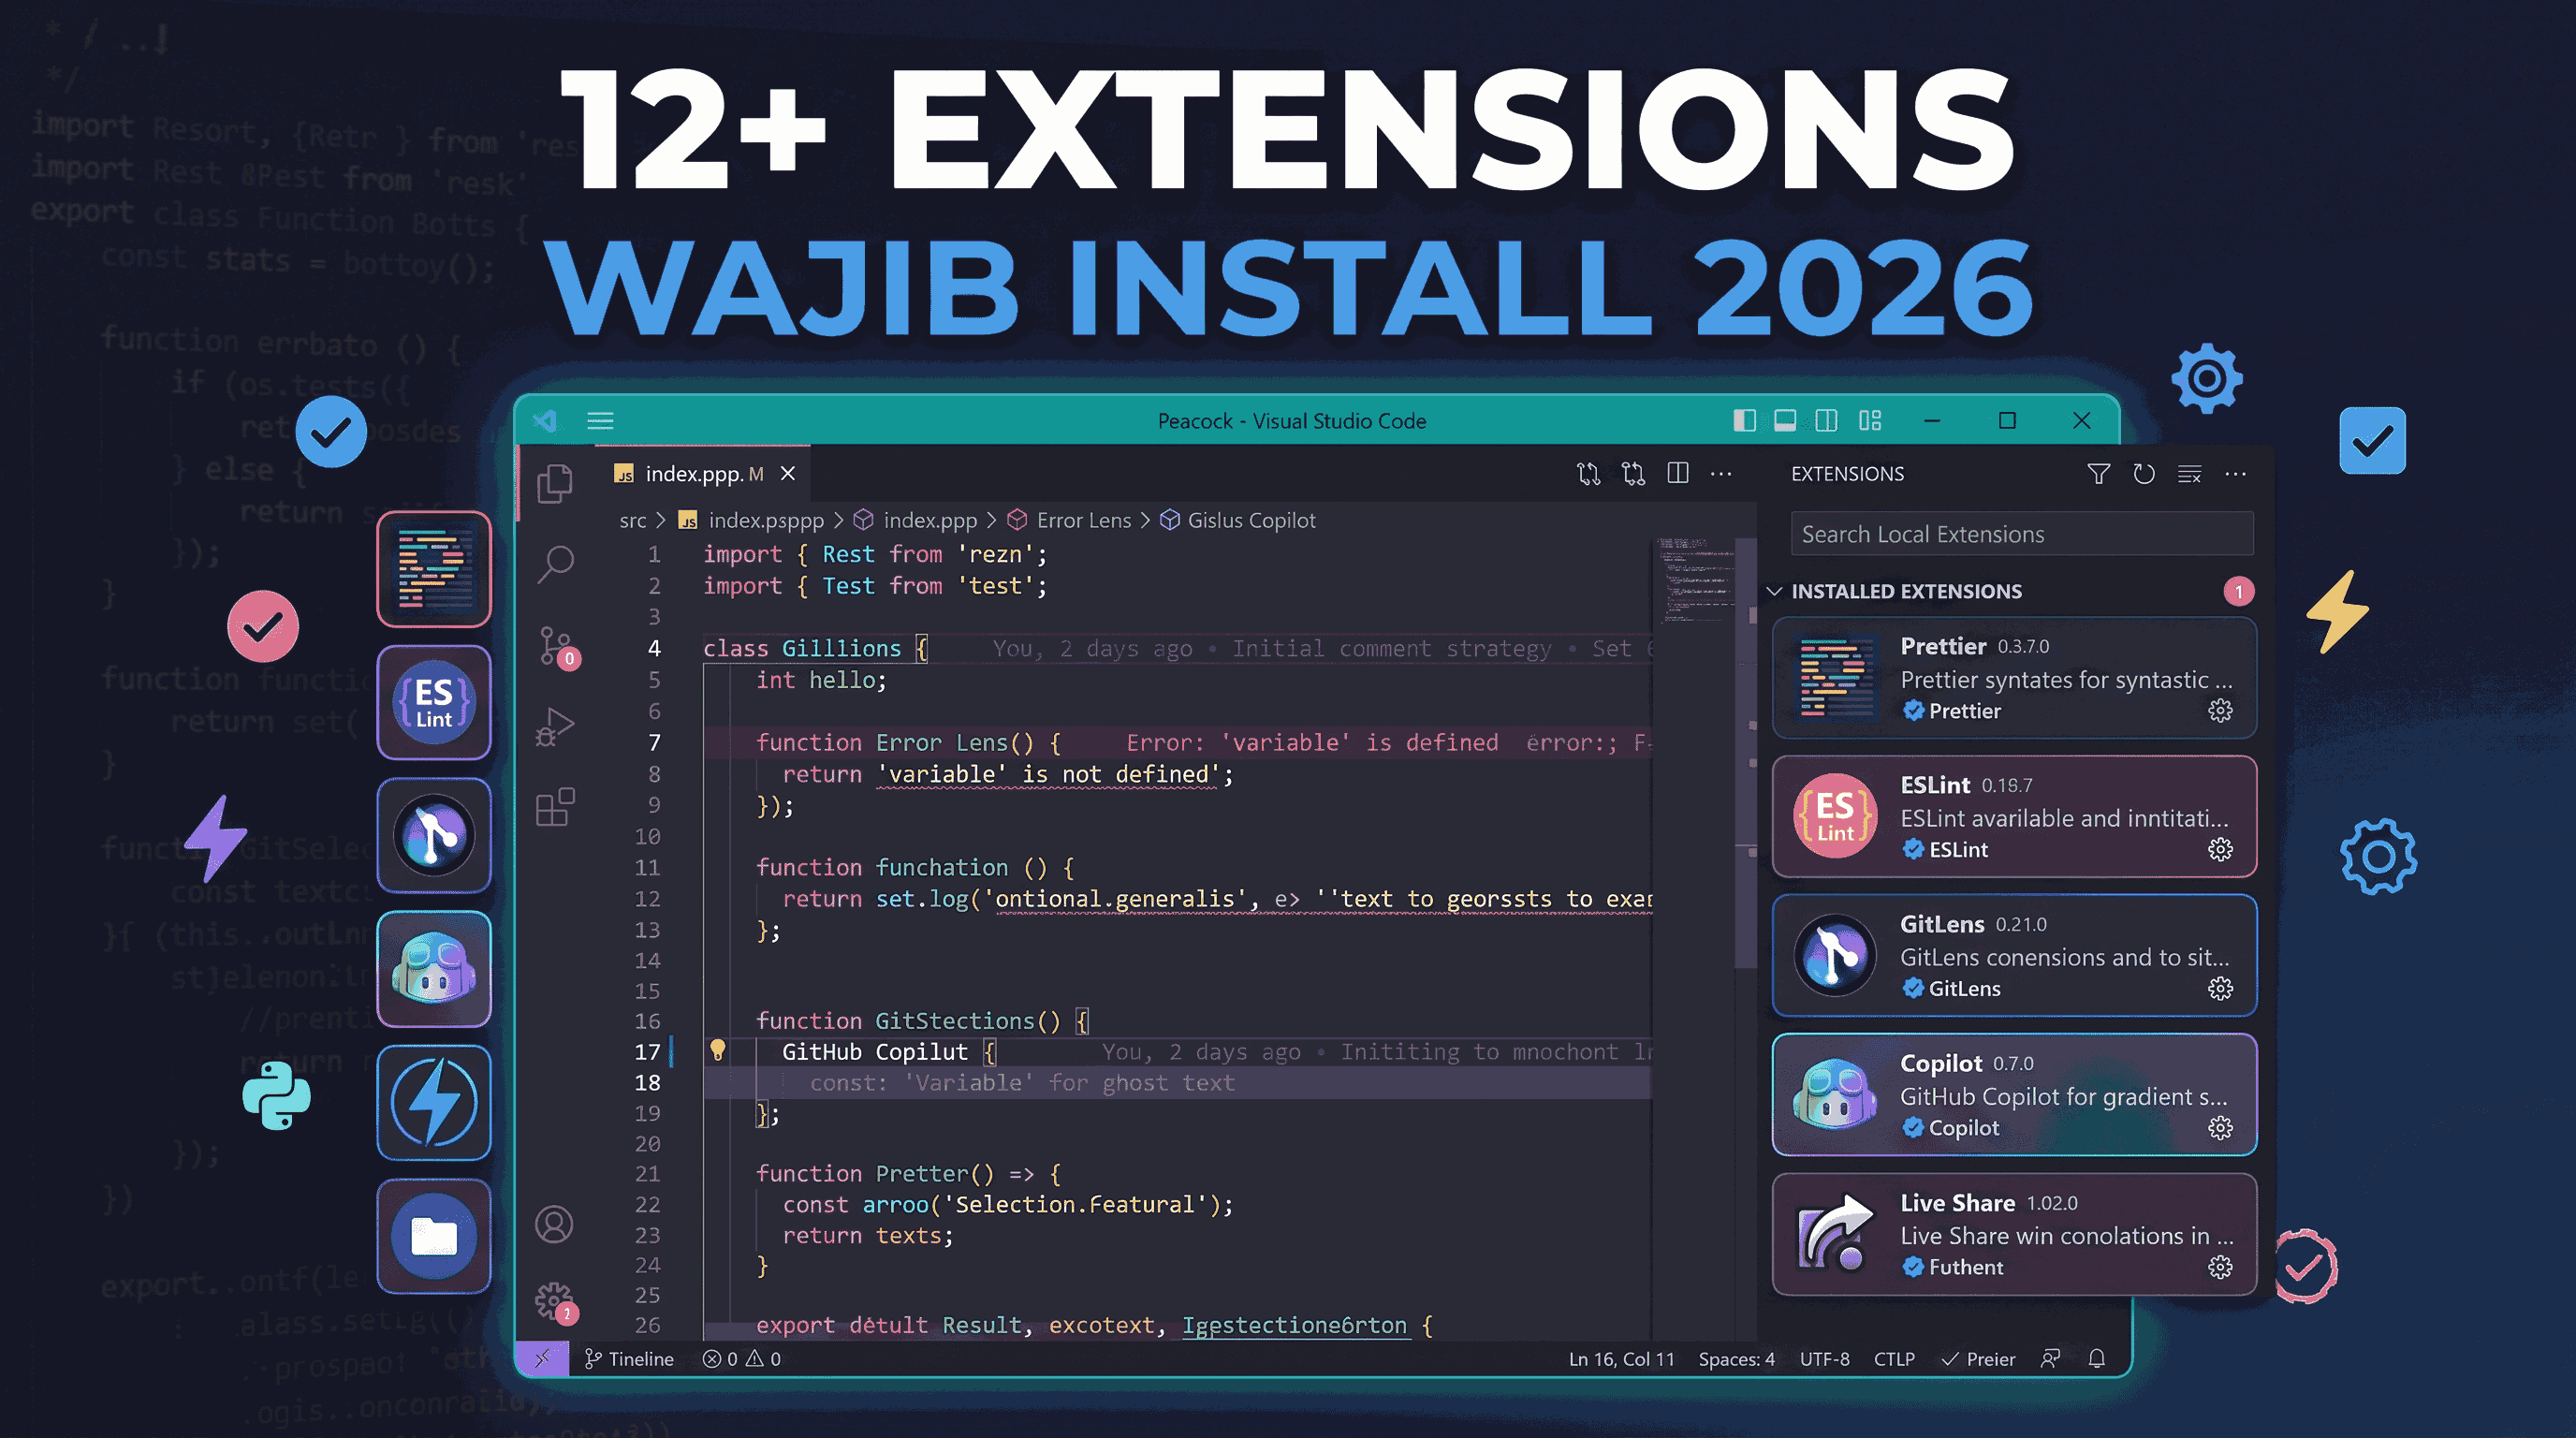Click the Preier formatter status item
The height and width of the screenshot is (1438, 2576).
tap(1978, 1359)
